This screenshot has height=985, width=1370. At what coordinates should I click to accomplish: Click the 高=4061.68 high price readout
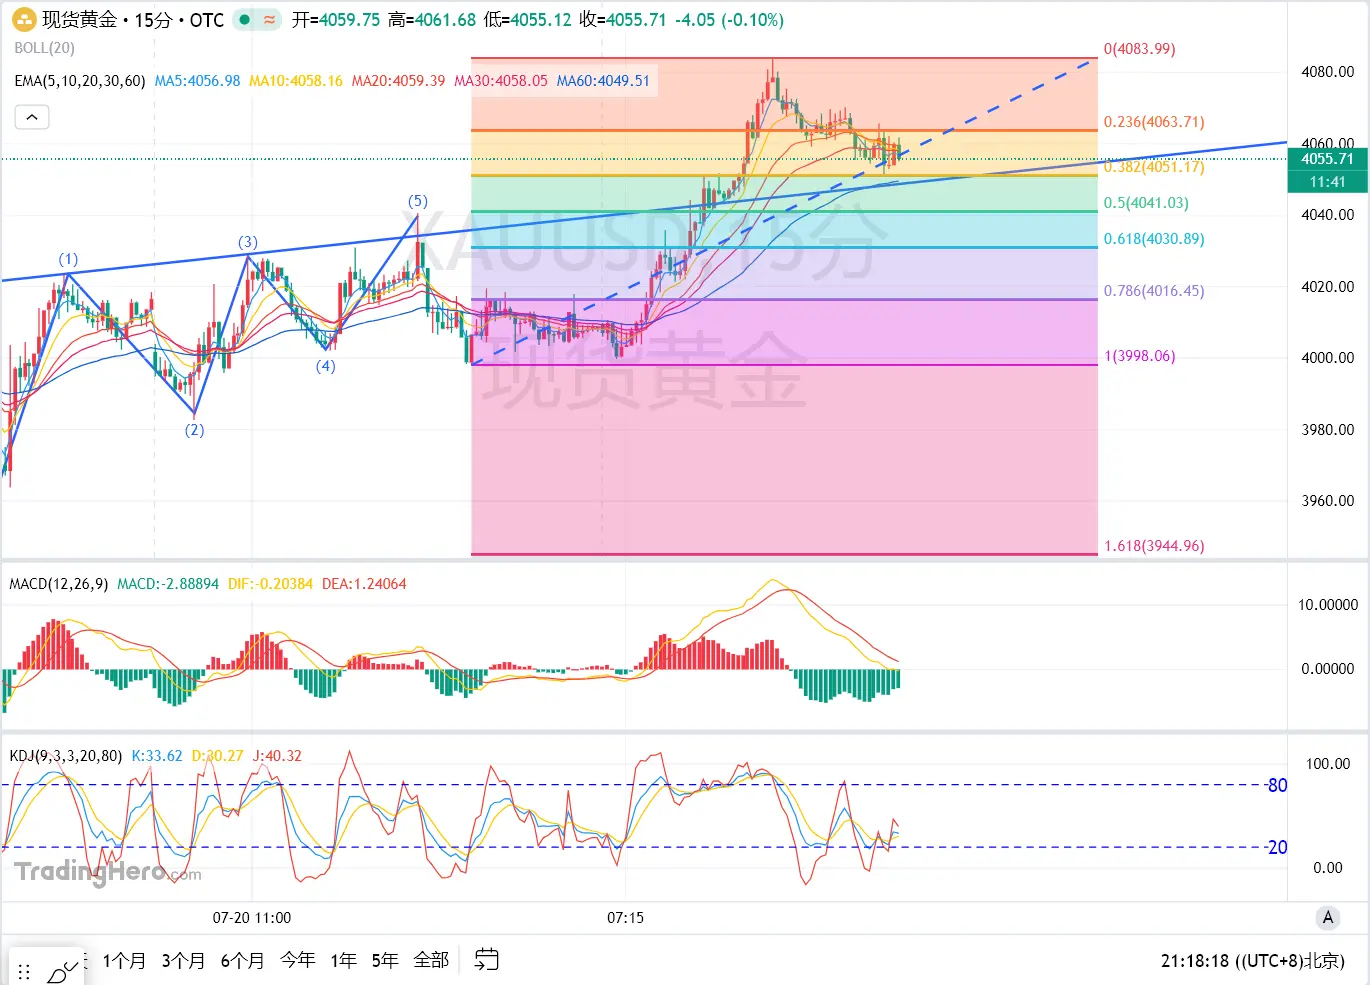(x=432, y=20)
